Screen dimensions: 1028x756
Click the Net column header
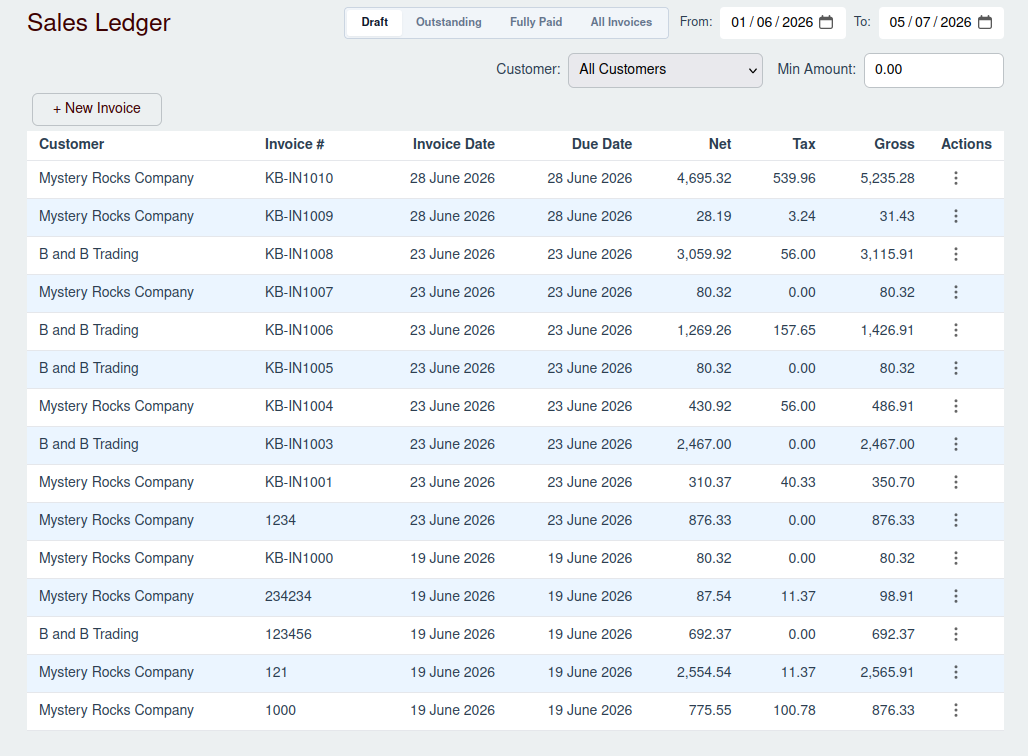click(x=720, y=144)
